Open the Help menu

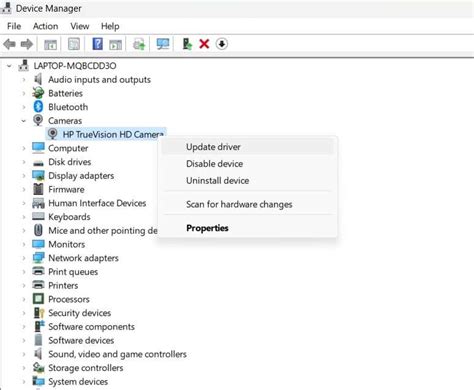pos(110,26)
